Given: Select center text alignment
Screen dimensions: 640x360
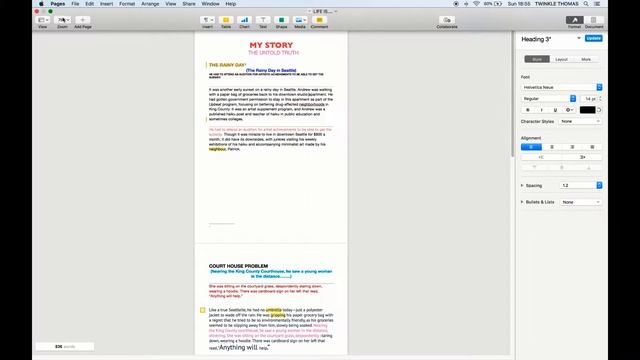Looking at the screenshot, I should pyautogui.click(x=551, y=147).
